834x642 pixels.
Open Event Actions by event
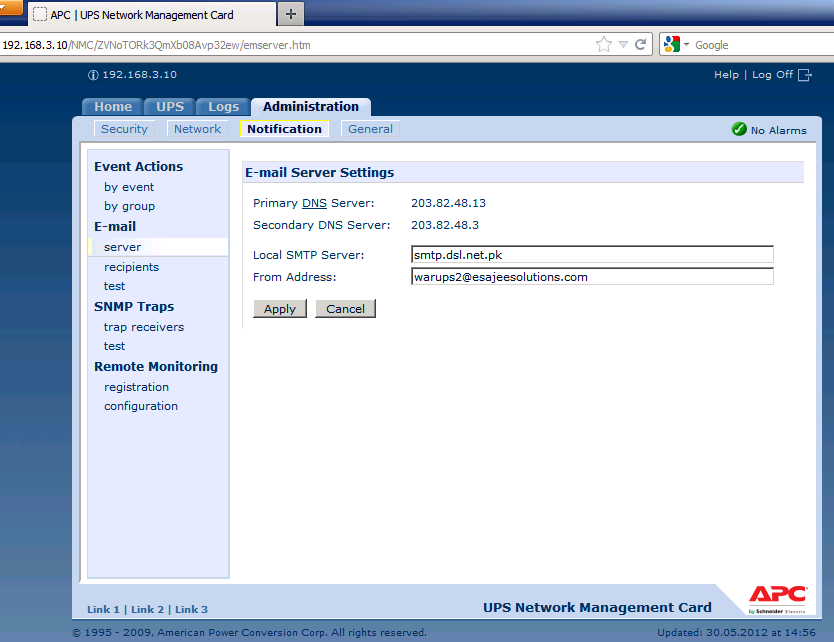point(129,187)
